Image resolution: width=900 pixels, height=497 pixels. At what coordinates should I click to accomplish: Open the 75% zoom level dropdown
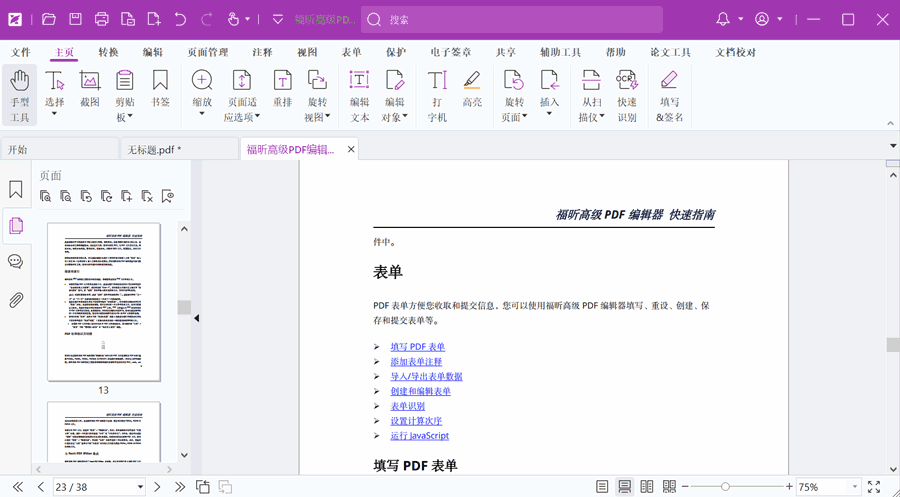tap(855, 487)
